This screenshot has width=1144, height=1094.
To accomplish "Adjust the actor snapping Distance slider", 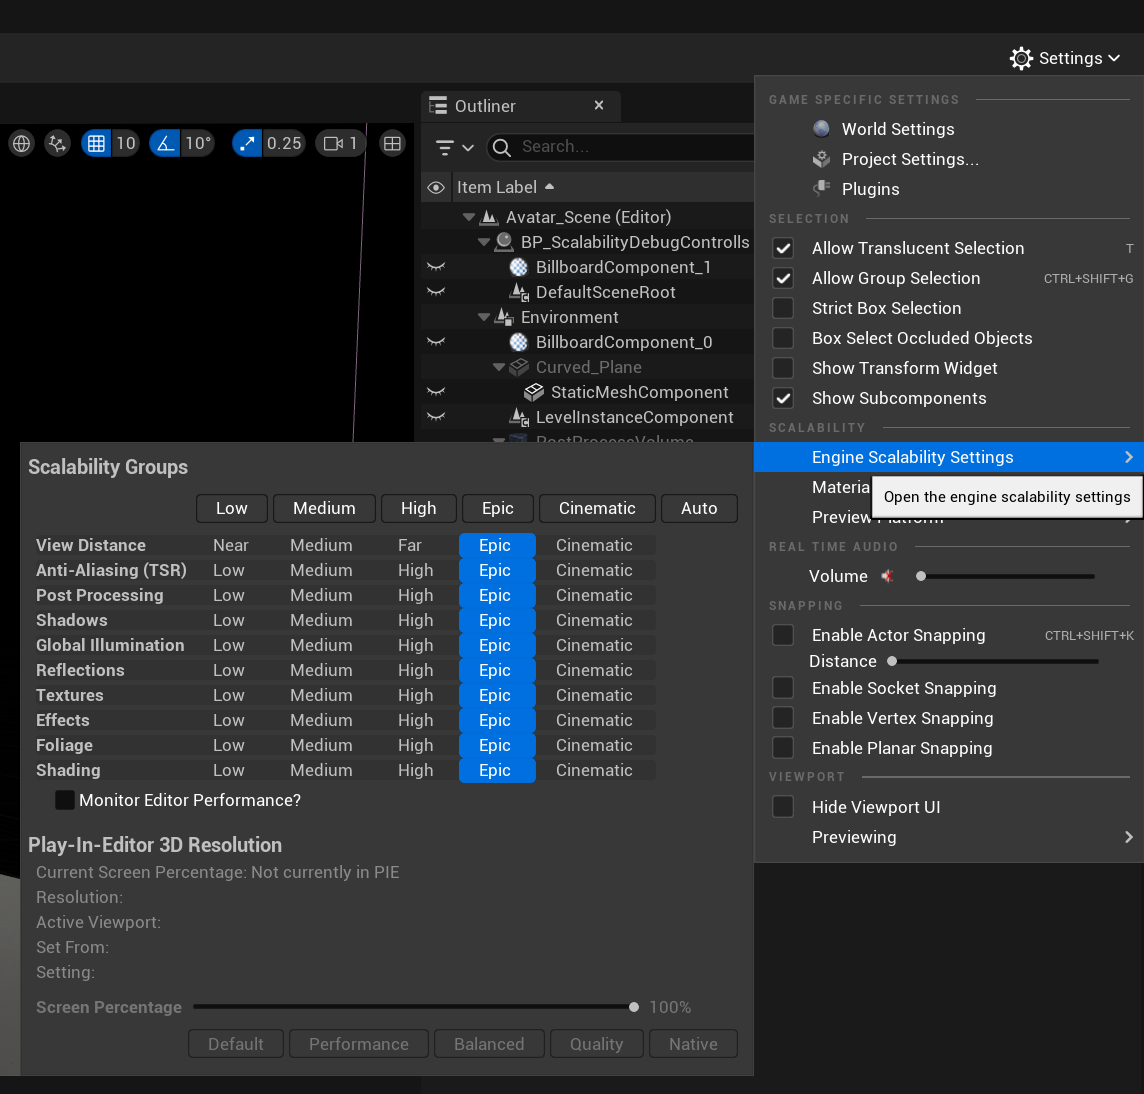I will click(995, 661).
